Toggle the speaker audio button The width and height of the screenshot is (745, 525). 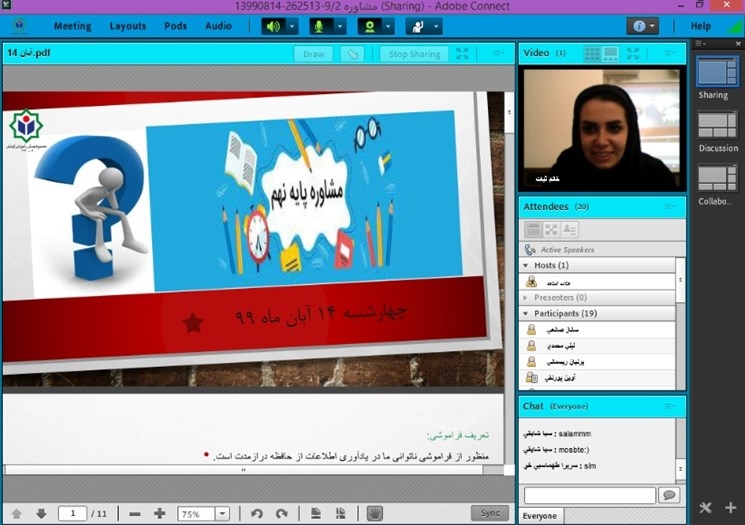272,26
